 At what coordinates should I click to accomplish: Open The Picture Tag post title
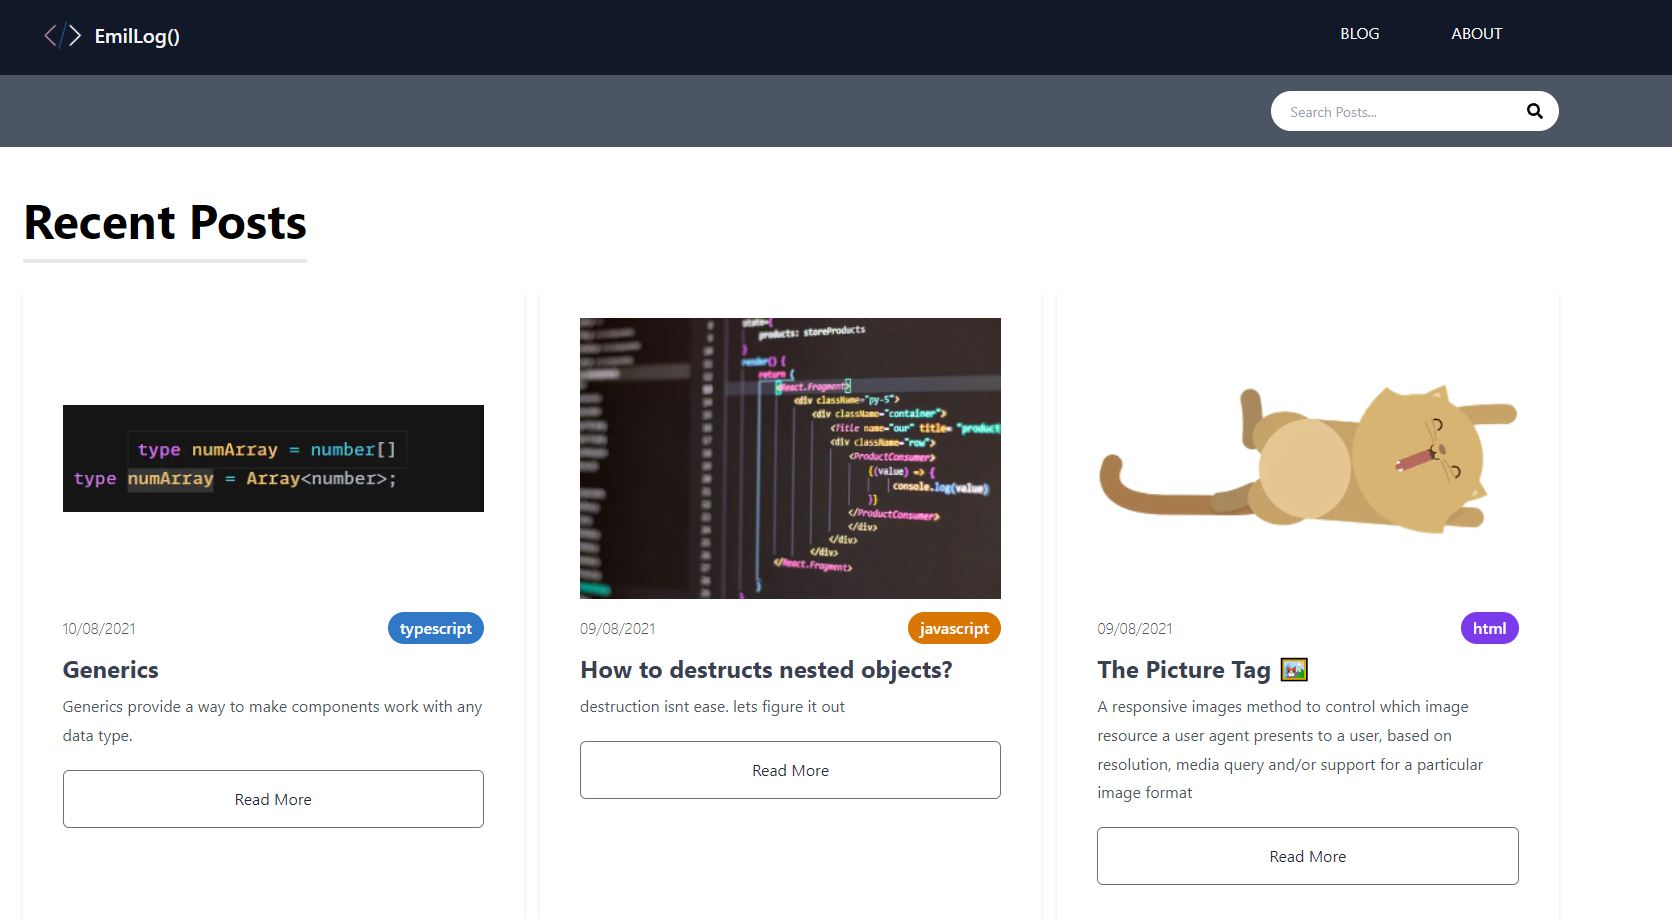(x=1183, y=670)
